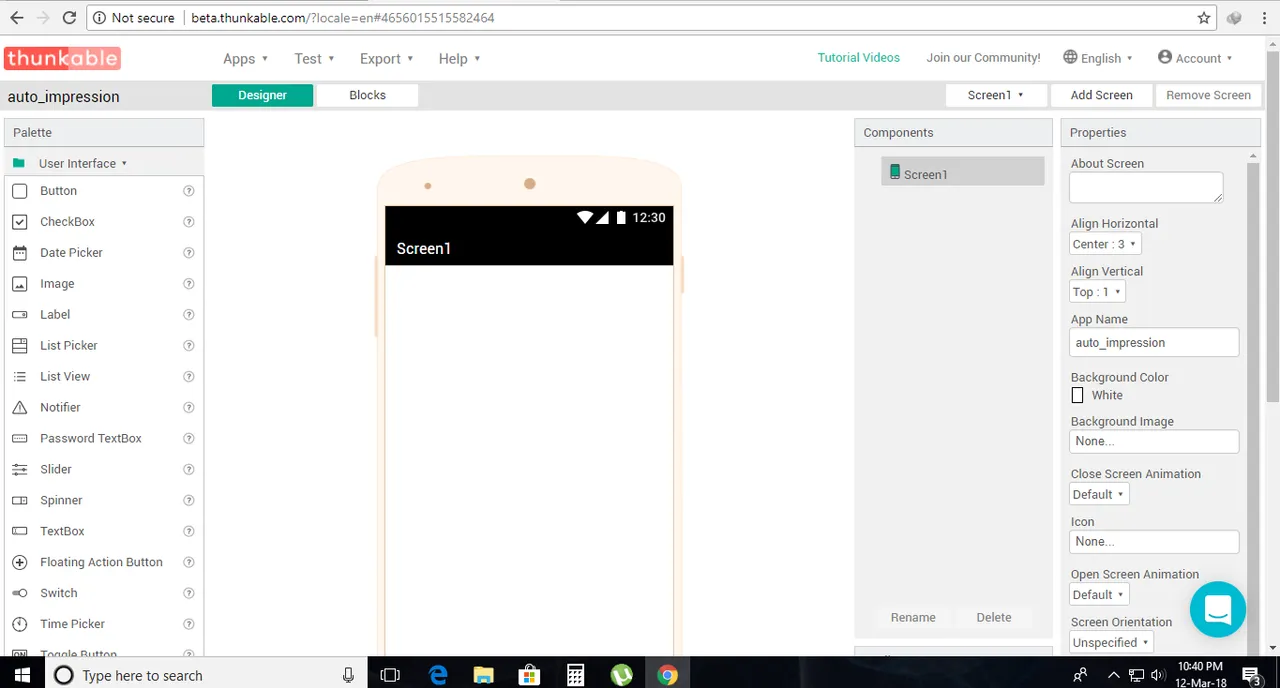The height and width of the screenshot is (688, 1280).
Task: Open help for the Slider component
Action: tap(189, 470)
